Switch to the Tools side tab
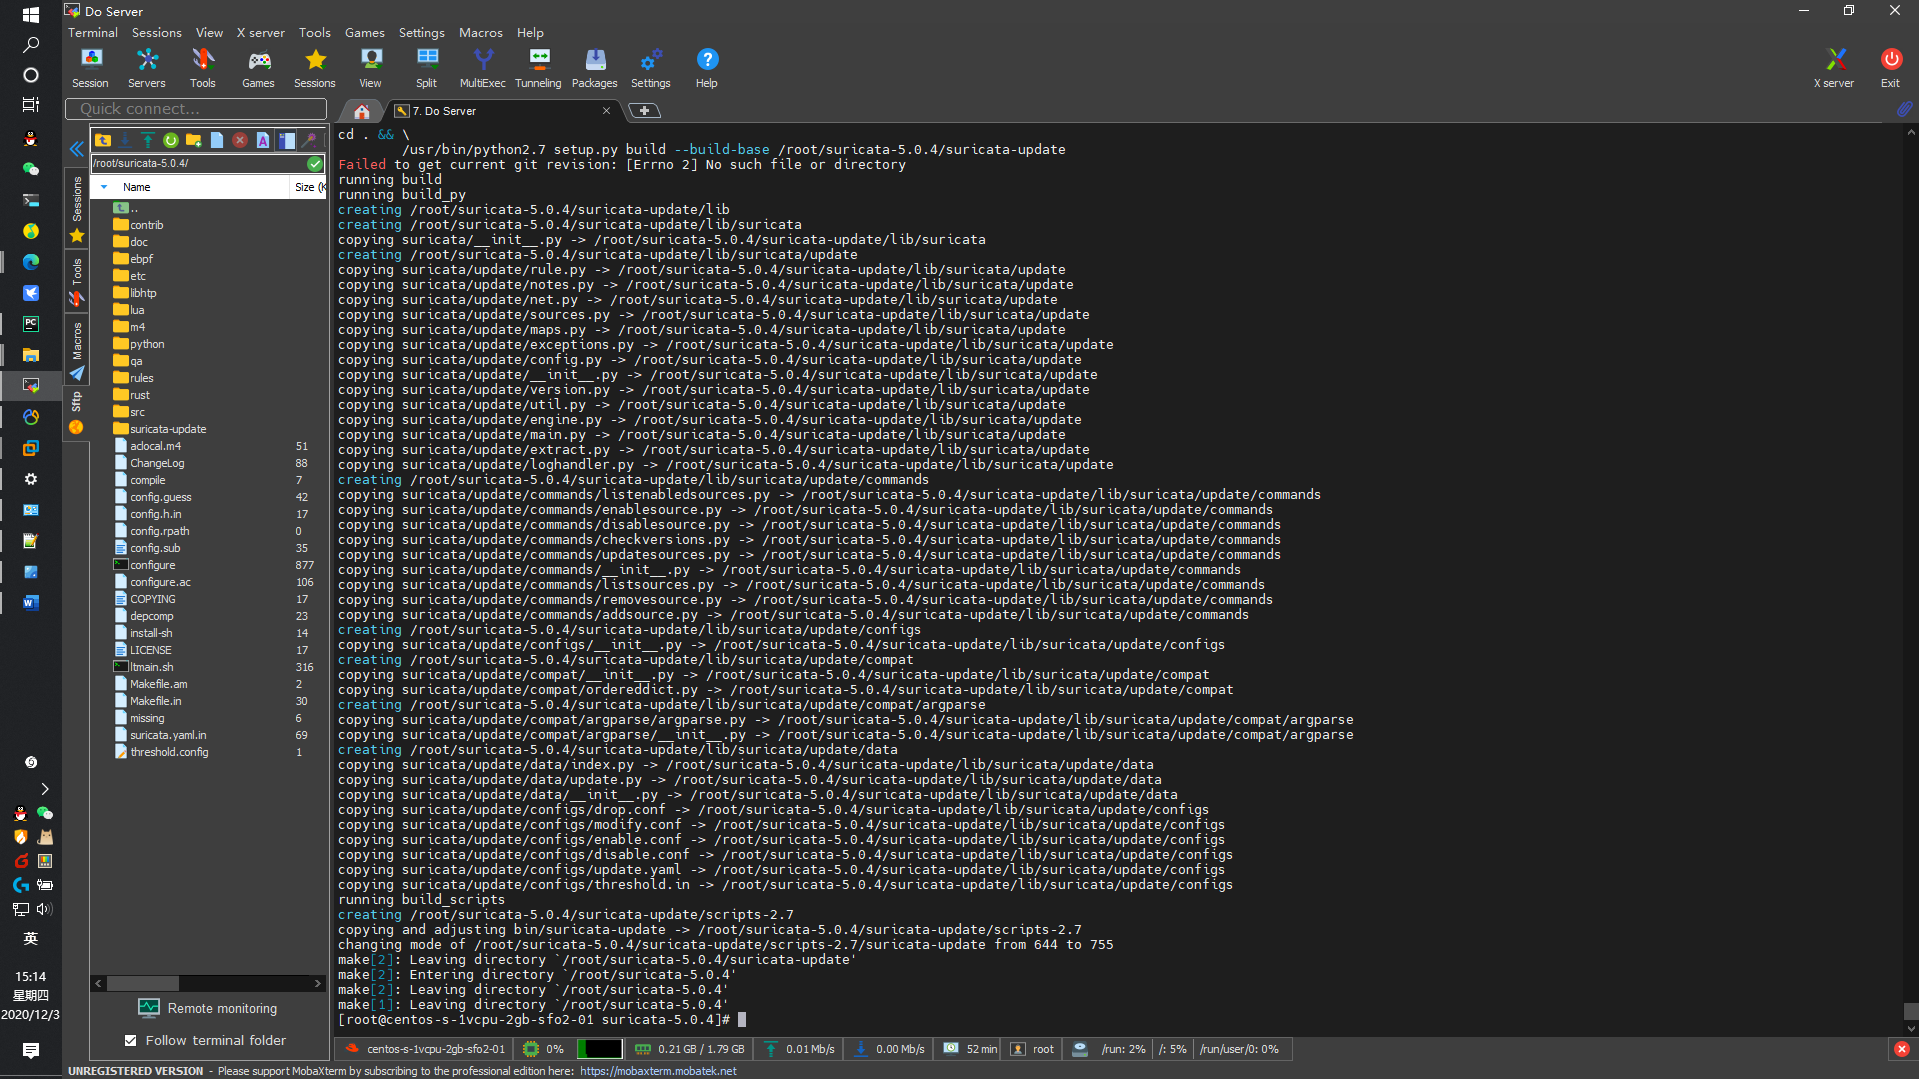Viewport: 1919px width, 1079px height. [76, 282]
